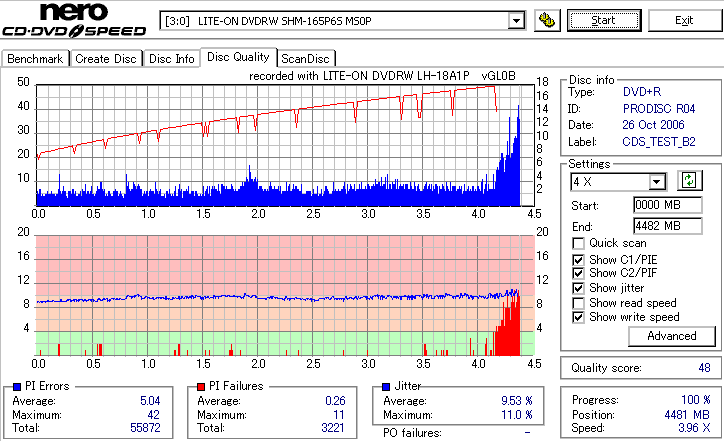Screen dimensions: 724x441
Task: Click the PI Failures maximum 11
Action: pyautogui.click(x=339, y=415)
